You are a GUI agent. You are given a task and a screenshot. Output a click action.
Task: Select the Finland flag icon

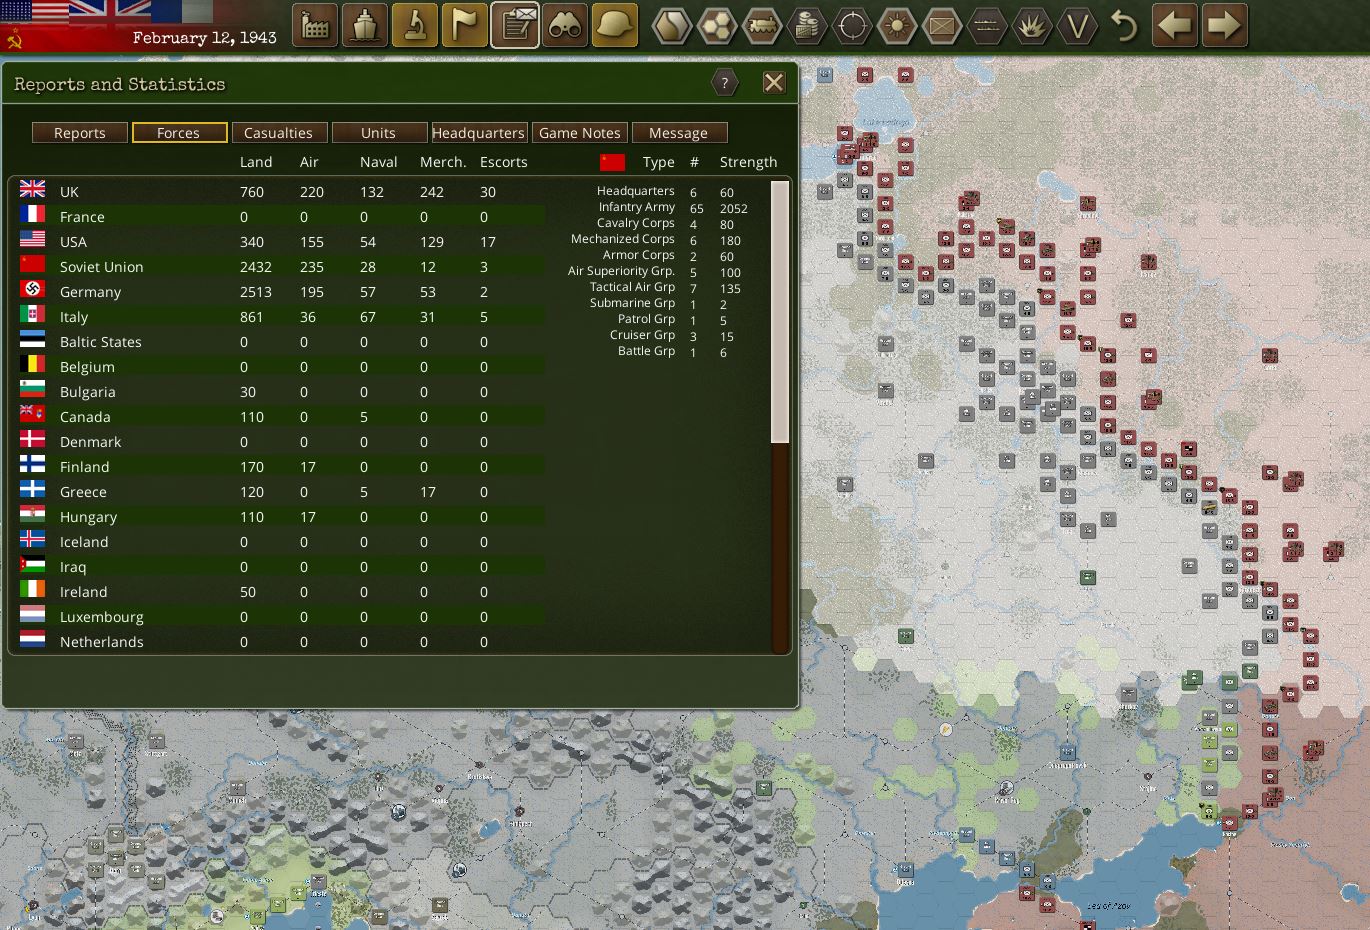pyautogui.click(x=33, y=464)
